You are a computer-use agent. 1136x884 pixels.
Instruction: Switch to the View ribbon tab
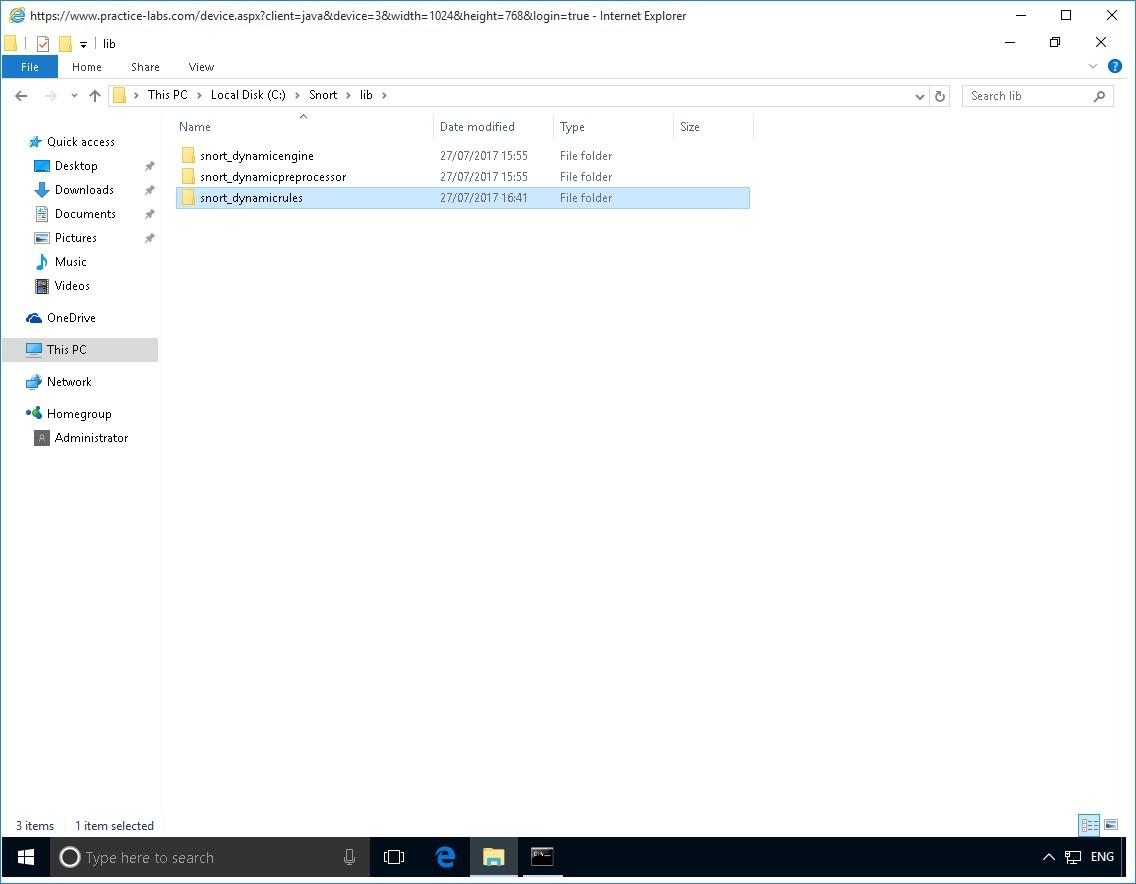pyautogui.click(x=201, y=67)
